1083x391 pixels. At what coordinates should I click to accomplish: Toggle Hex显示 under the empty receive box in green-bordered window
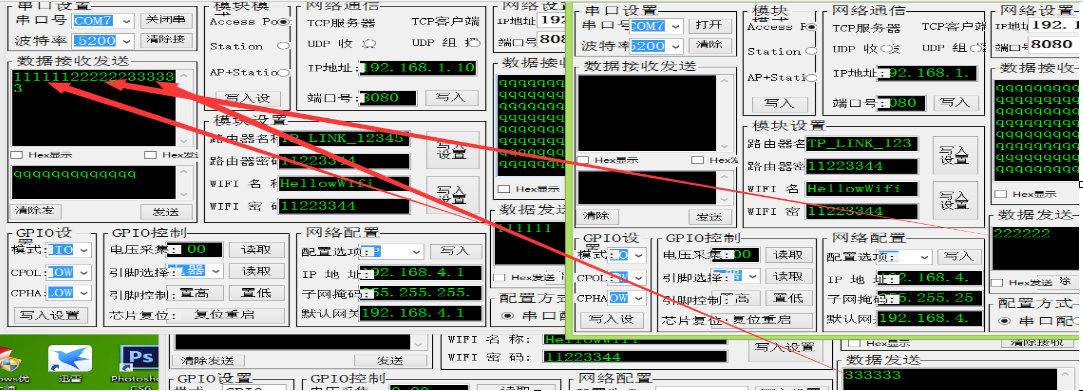pyautogui.click(x=584, y=160)
